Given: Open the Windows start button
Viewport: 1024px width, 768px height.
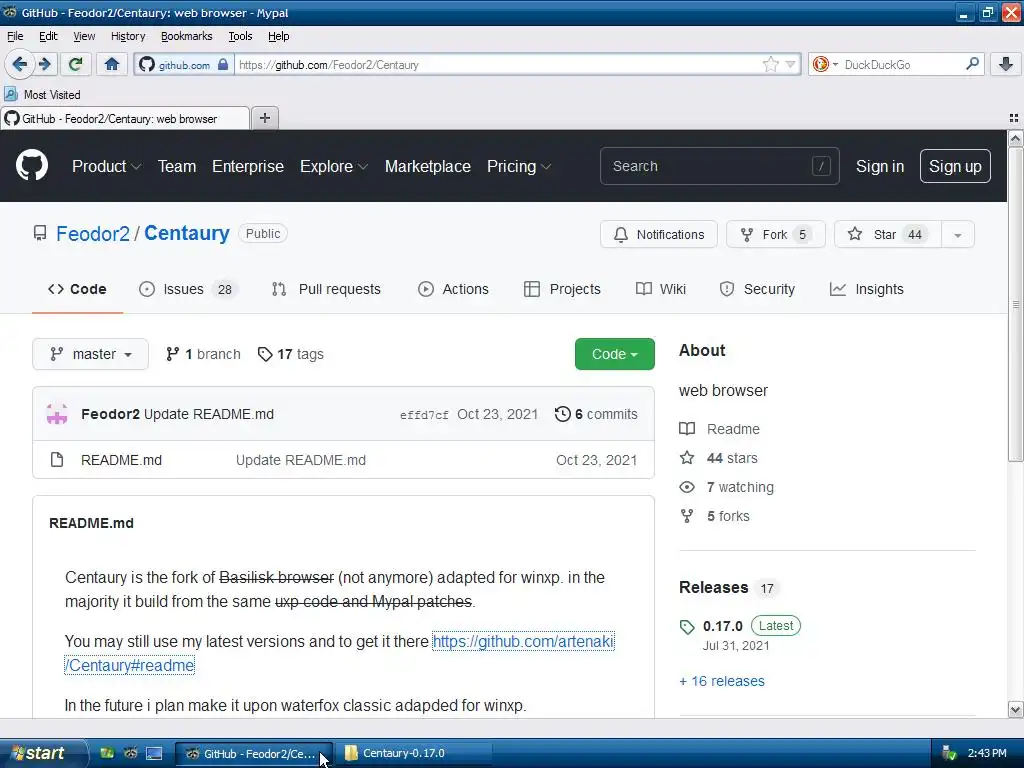Looking at the screenshot, I should tap(43, 754).
